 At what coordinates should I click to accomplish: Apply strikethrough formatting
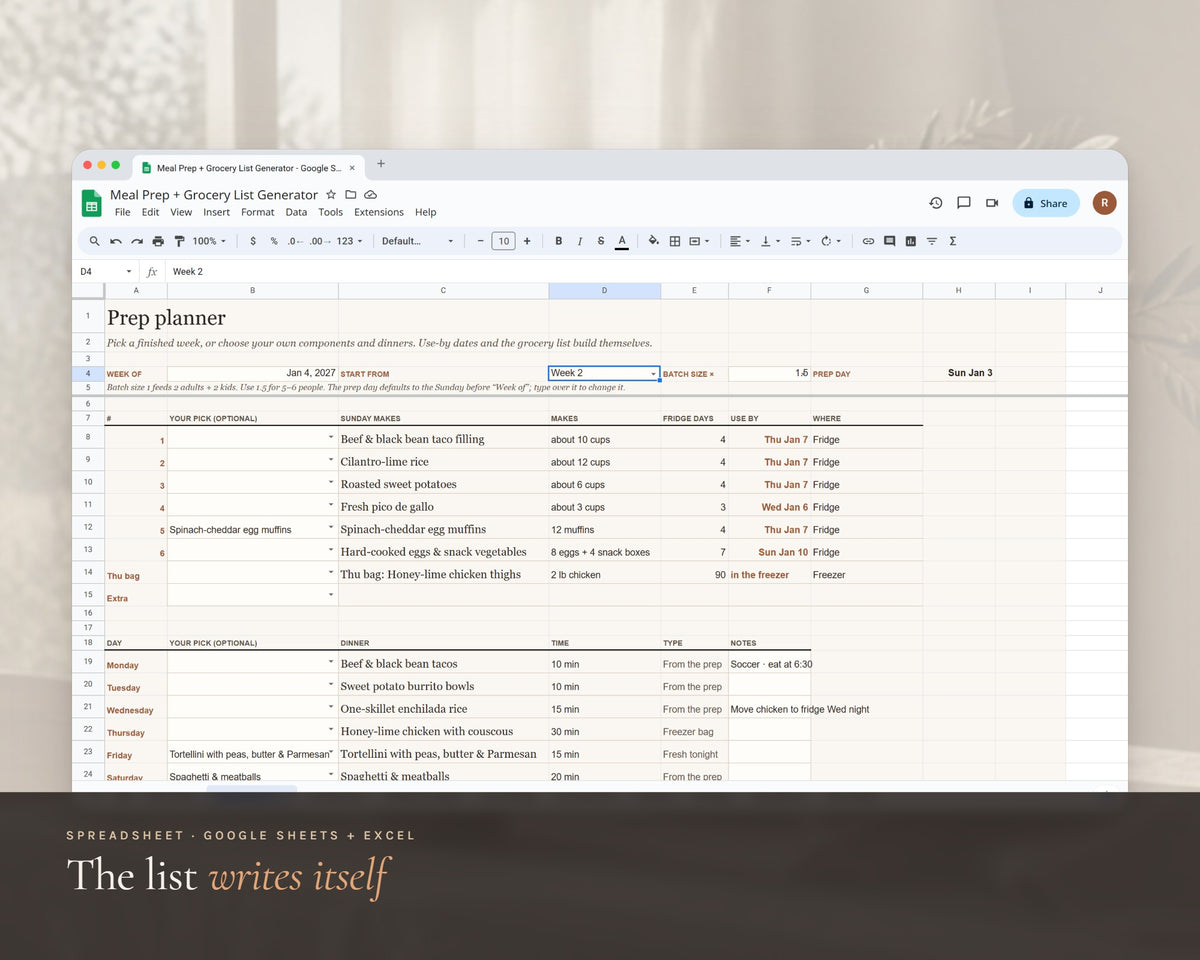coord(600,241)
